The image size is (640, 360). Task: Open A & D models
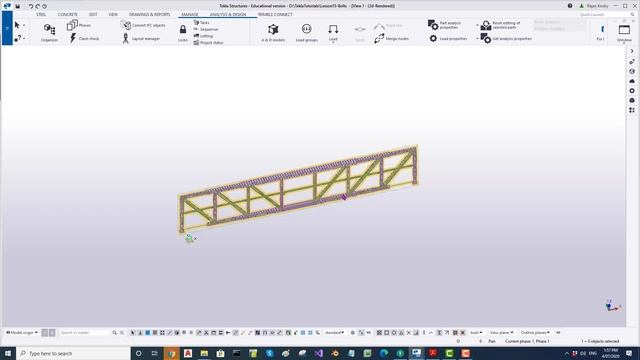pyautogui.click(x=273, y=33)
